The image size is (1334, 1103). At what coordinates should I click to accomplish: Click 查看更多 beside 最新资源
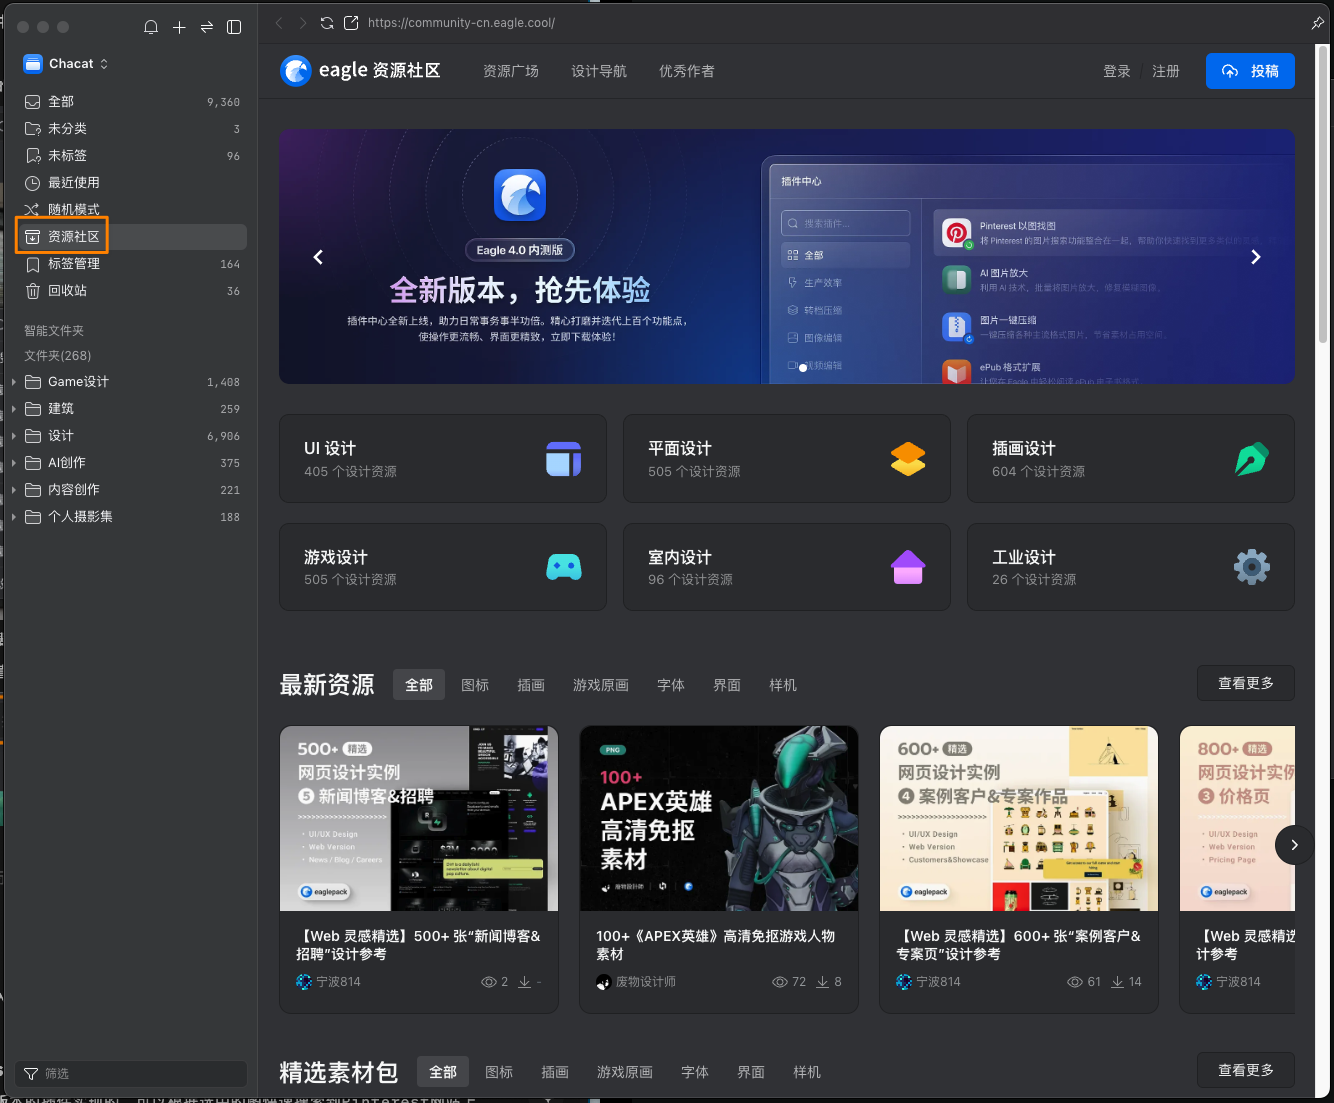coord(1246,683)
